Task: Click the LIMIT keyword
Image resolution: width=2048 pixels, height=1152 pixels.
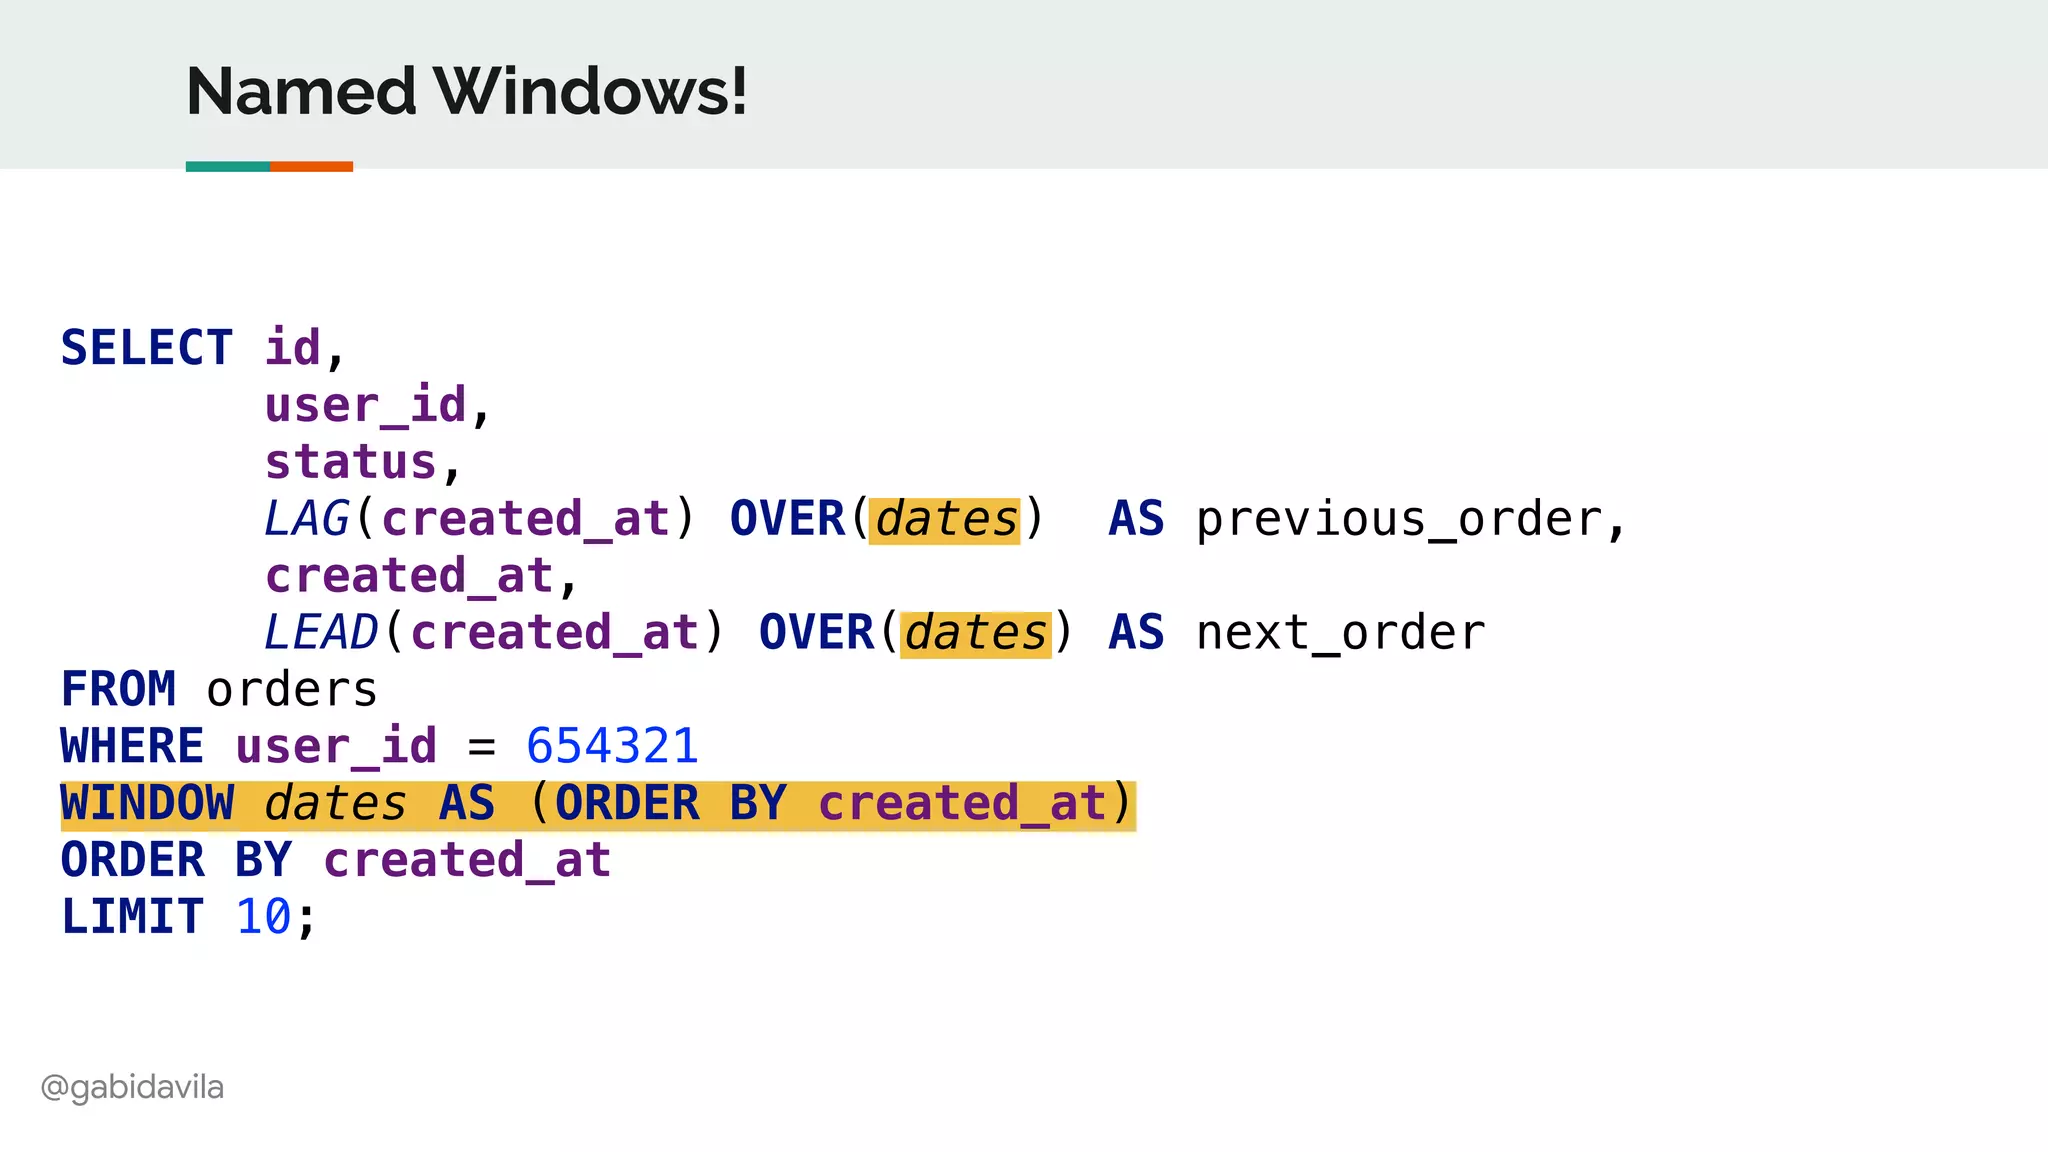Action: click(132, 917)
